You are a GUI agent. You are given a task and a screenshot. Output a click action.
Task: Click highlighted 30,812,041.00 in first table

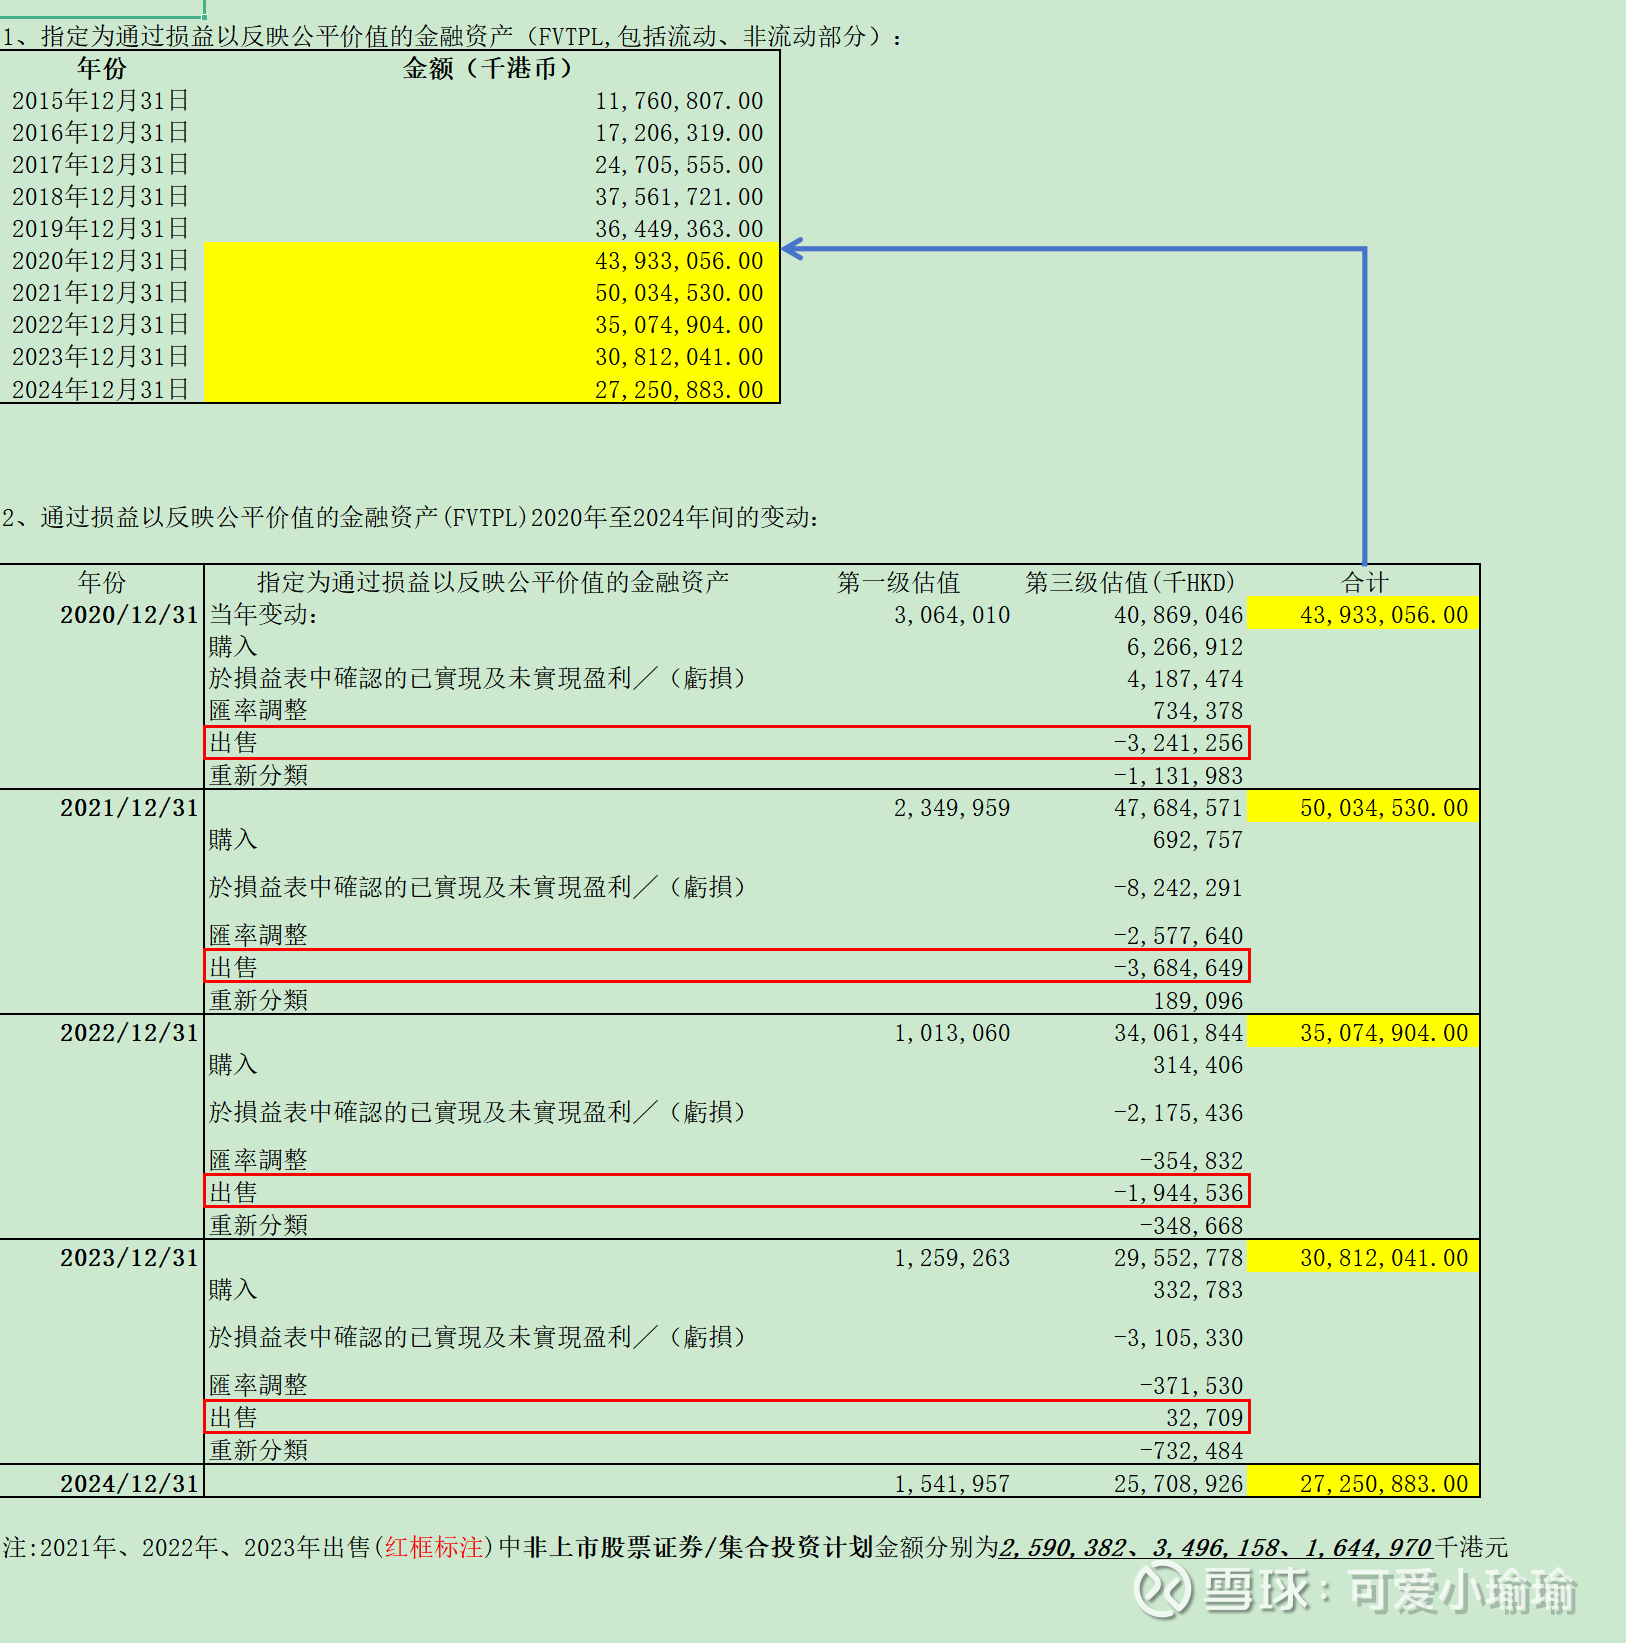pos(679,357)
